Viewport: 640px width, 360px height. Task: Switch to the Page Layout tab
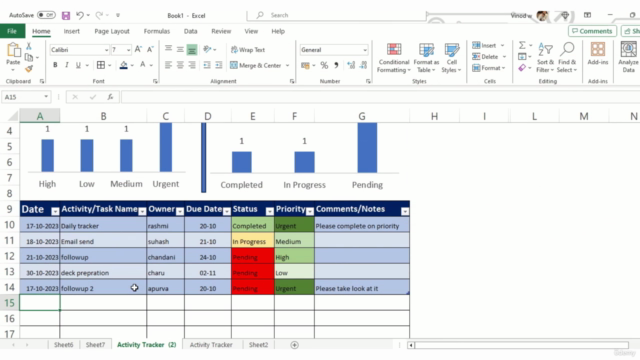pos(112,31)
